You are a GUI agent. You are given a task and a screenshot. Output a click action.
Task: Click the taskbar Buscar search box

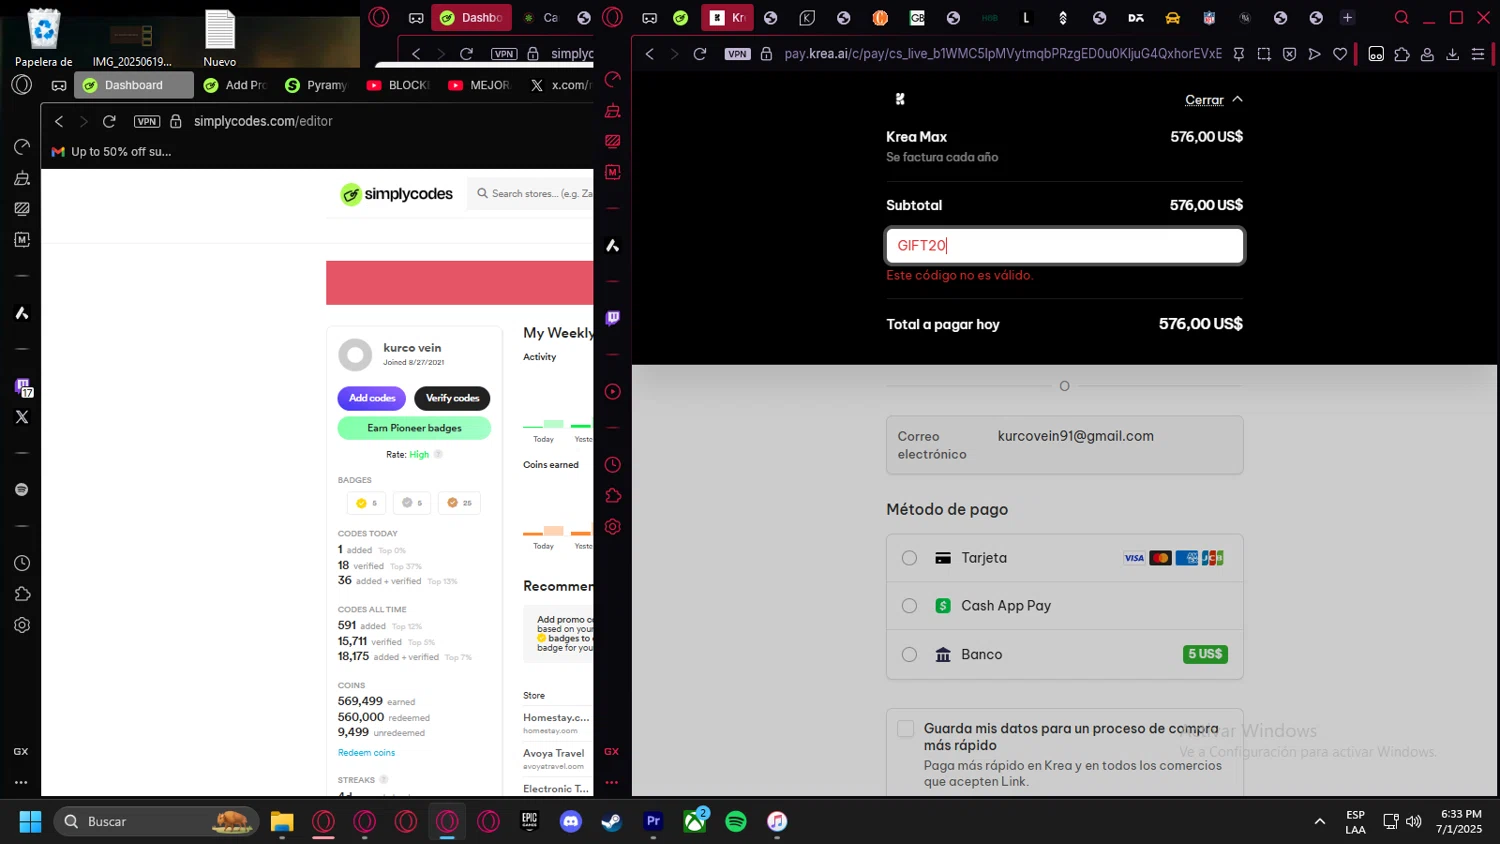[x=157, y=821]
